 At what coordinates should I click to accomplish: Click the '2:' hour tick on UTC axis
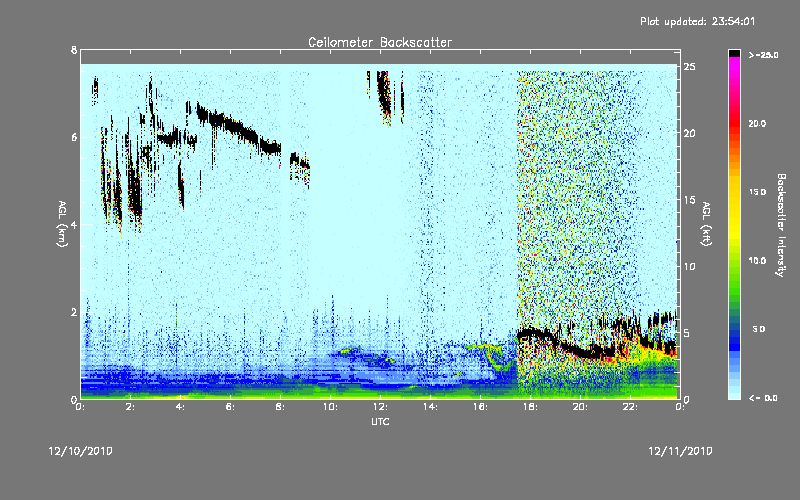click(131, 407)
